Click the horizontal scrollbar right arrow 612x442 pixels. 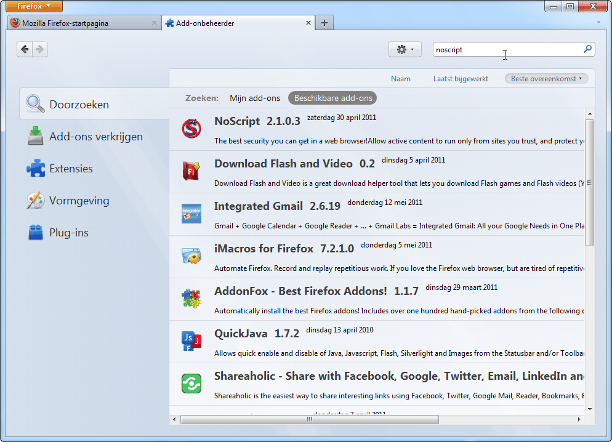[579, 419]
